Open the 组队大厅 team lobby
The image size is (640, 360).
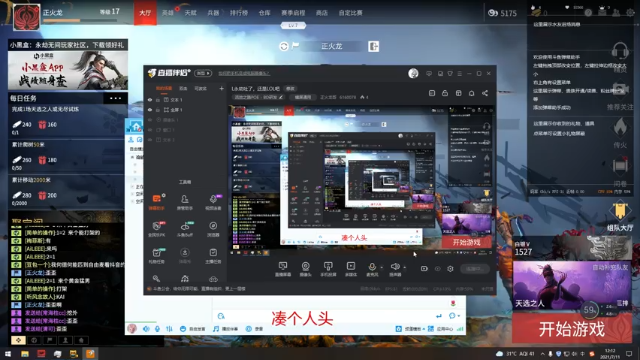point(620,216)
